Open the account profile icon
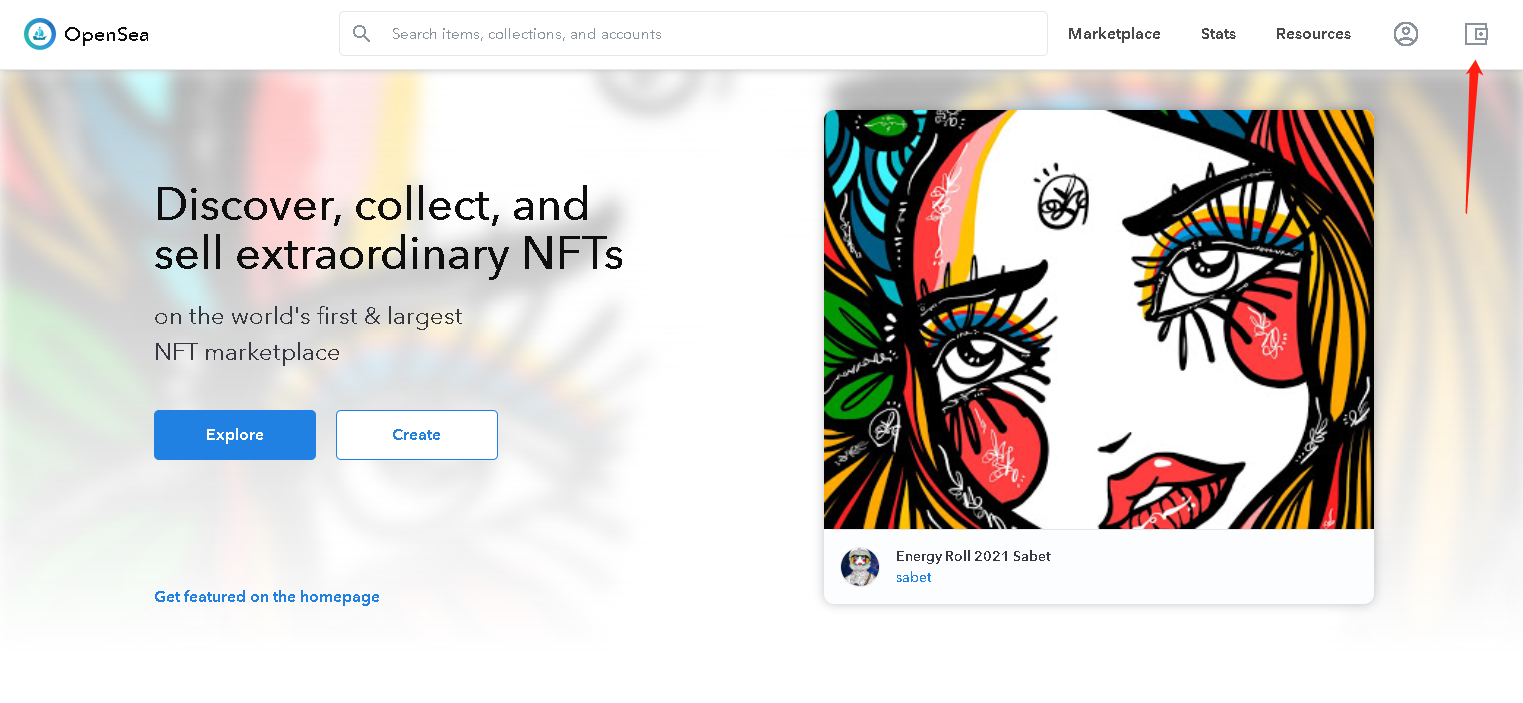Image resolution: width=1523 pixels, height=703 pixels. pos(1405,34)
